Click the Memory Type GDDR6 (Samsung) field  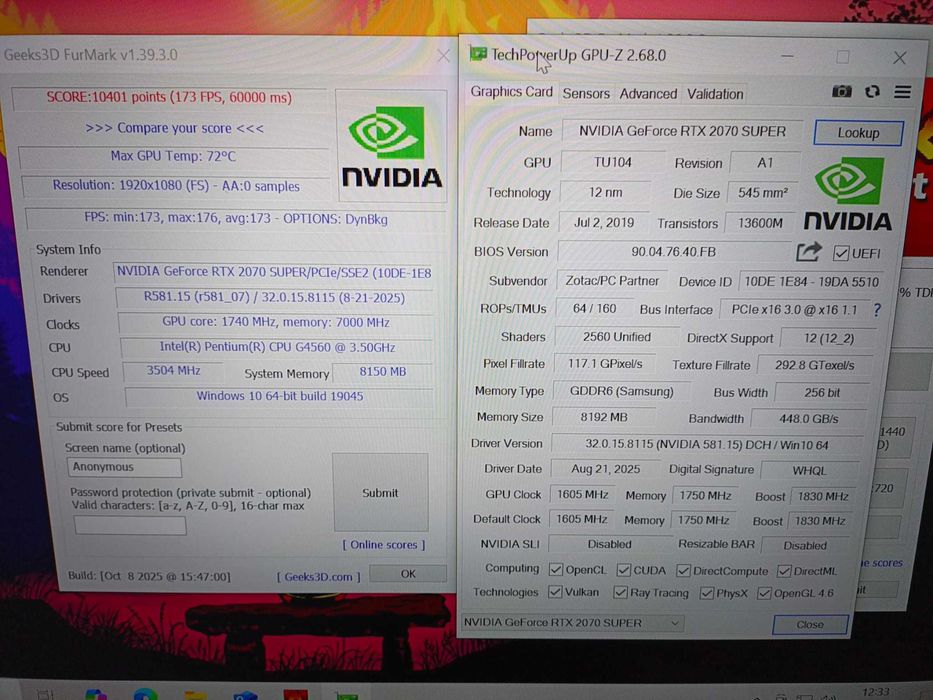click(621, 391)
